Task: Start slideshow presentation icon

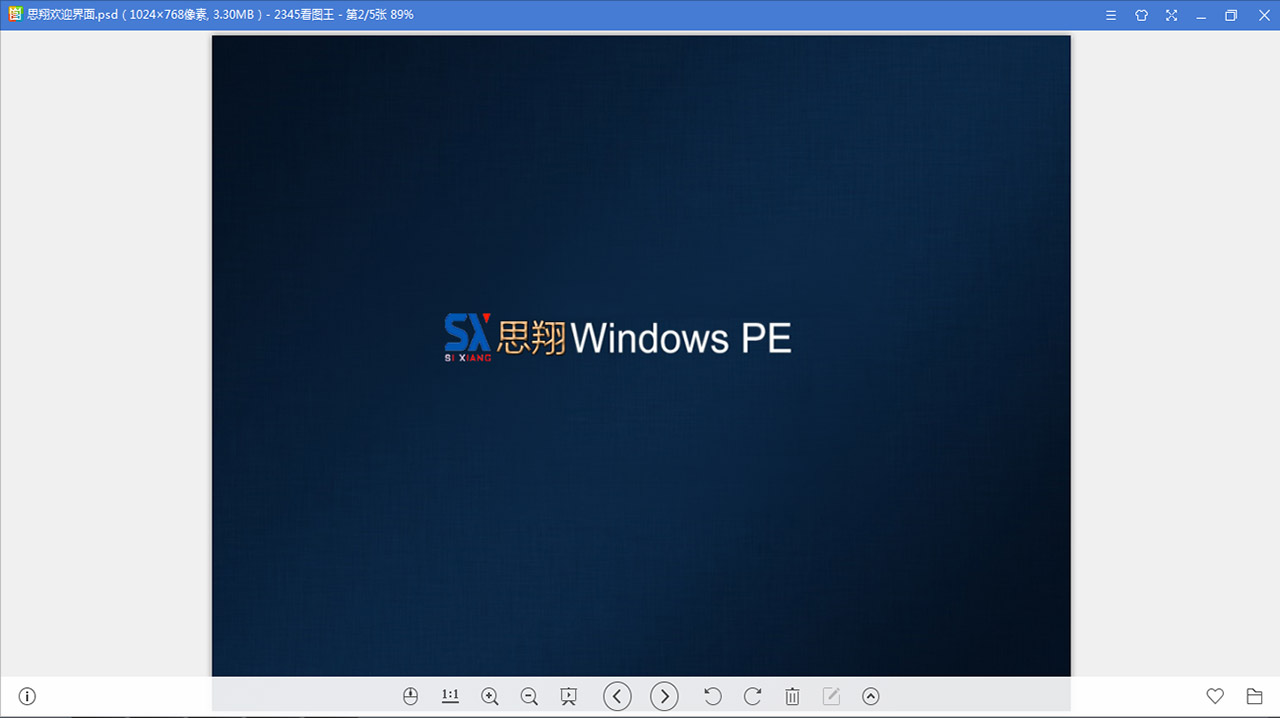Action: point(569,696)
